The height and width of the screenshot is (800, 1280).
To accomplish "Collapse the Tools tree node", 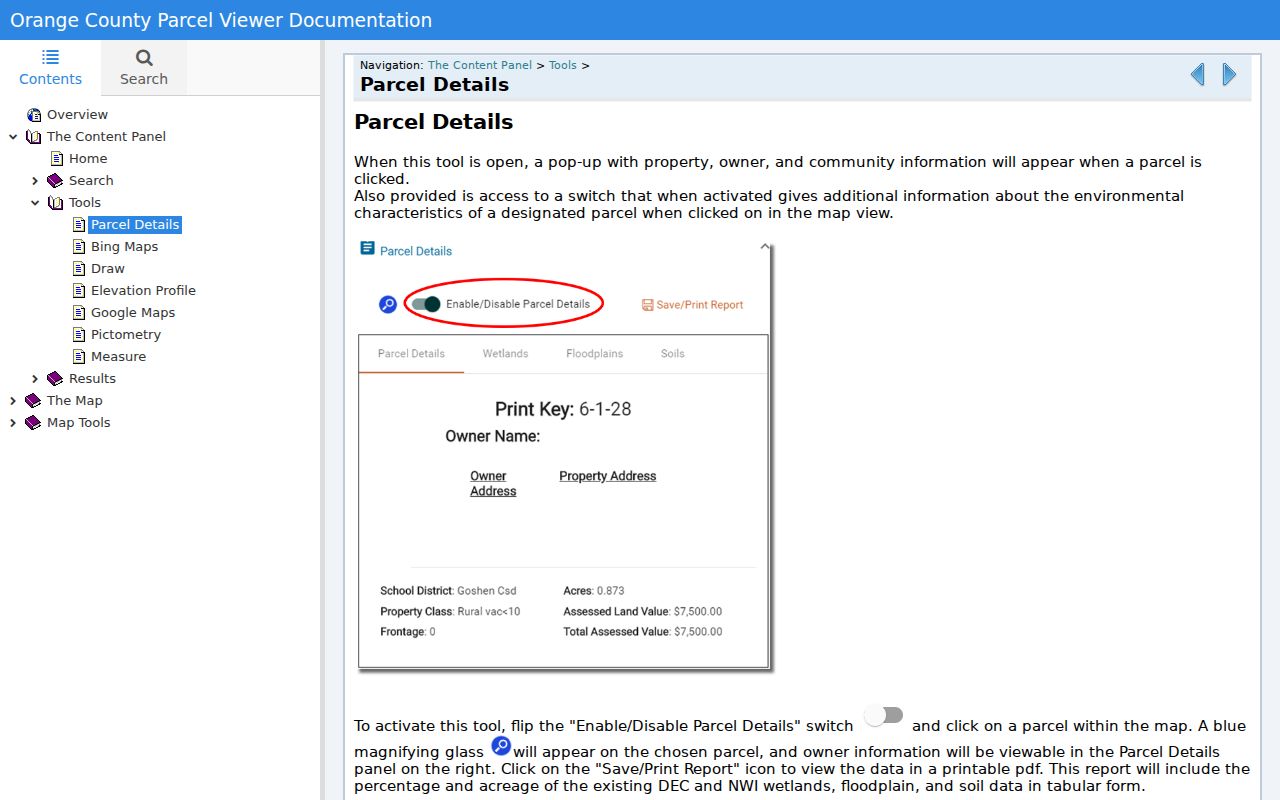I will 35,203.
